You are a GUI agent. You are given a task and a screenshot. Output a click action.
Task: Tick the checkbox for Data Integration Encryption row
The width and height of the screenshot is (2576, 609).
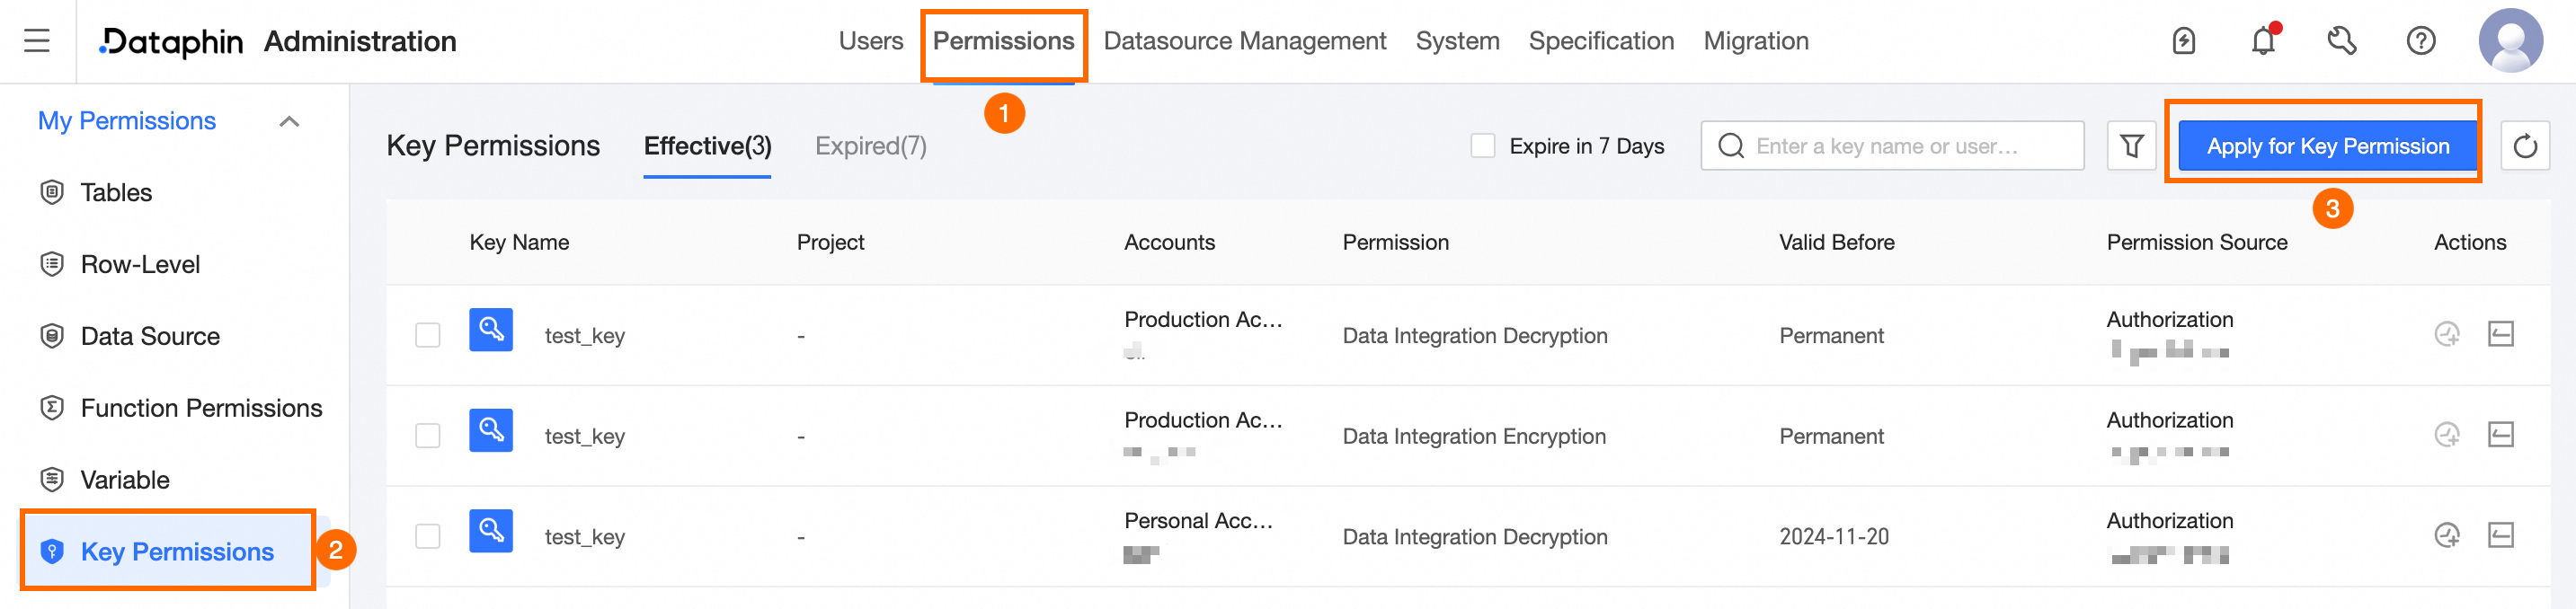coord(428,436)
